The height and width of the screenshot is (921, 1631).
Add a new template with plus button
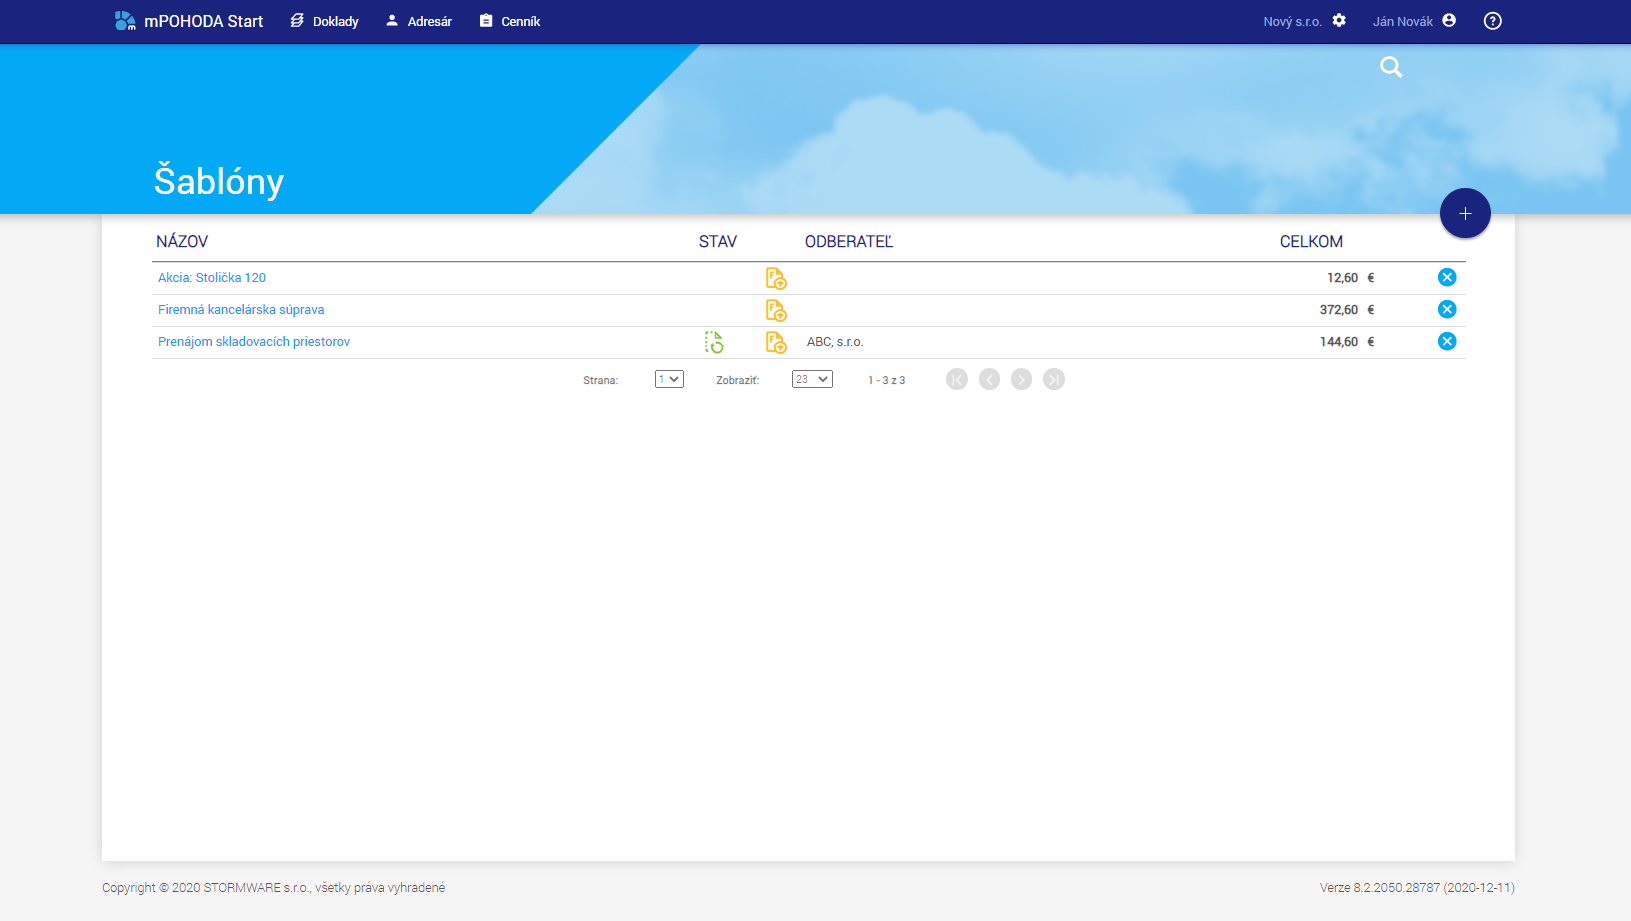click(1465, 213)
